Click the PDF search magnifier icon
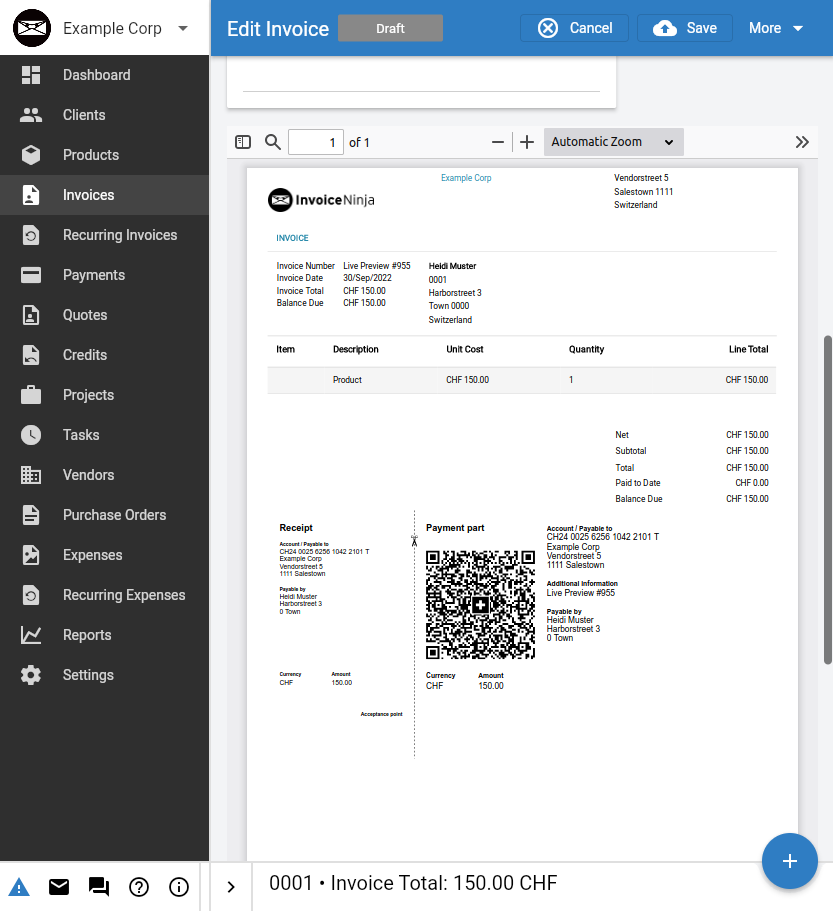This screenshot has width=833, height=911. (272, 142)
